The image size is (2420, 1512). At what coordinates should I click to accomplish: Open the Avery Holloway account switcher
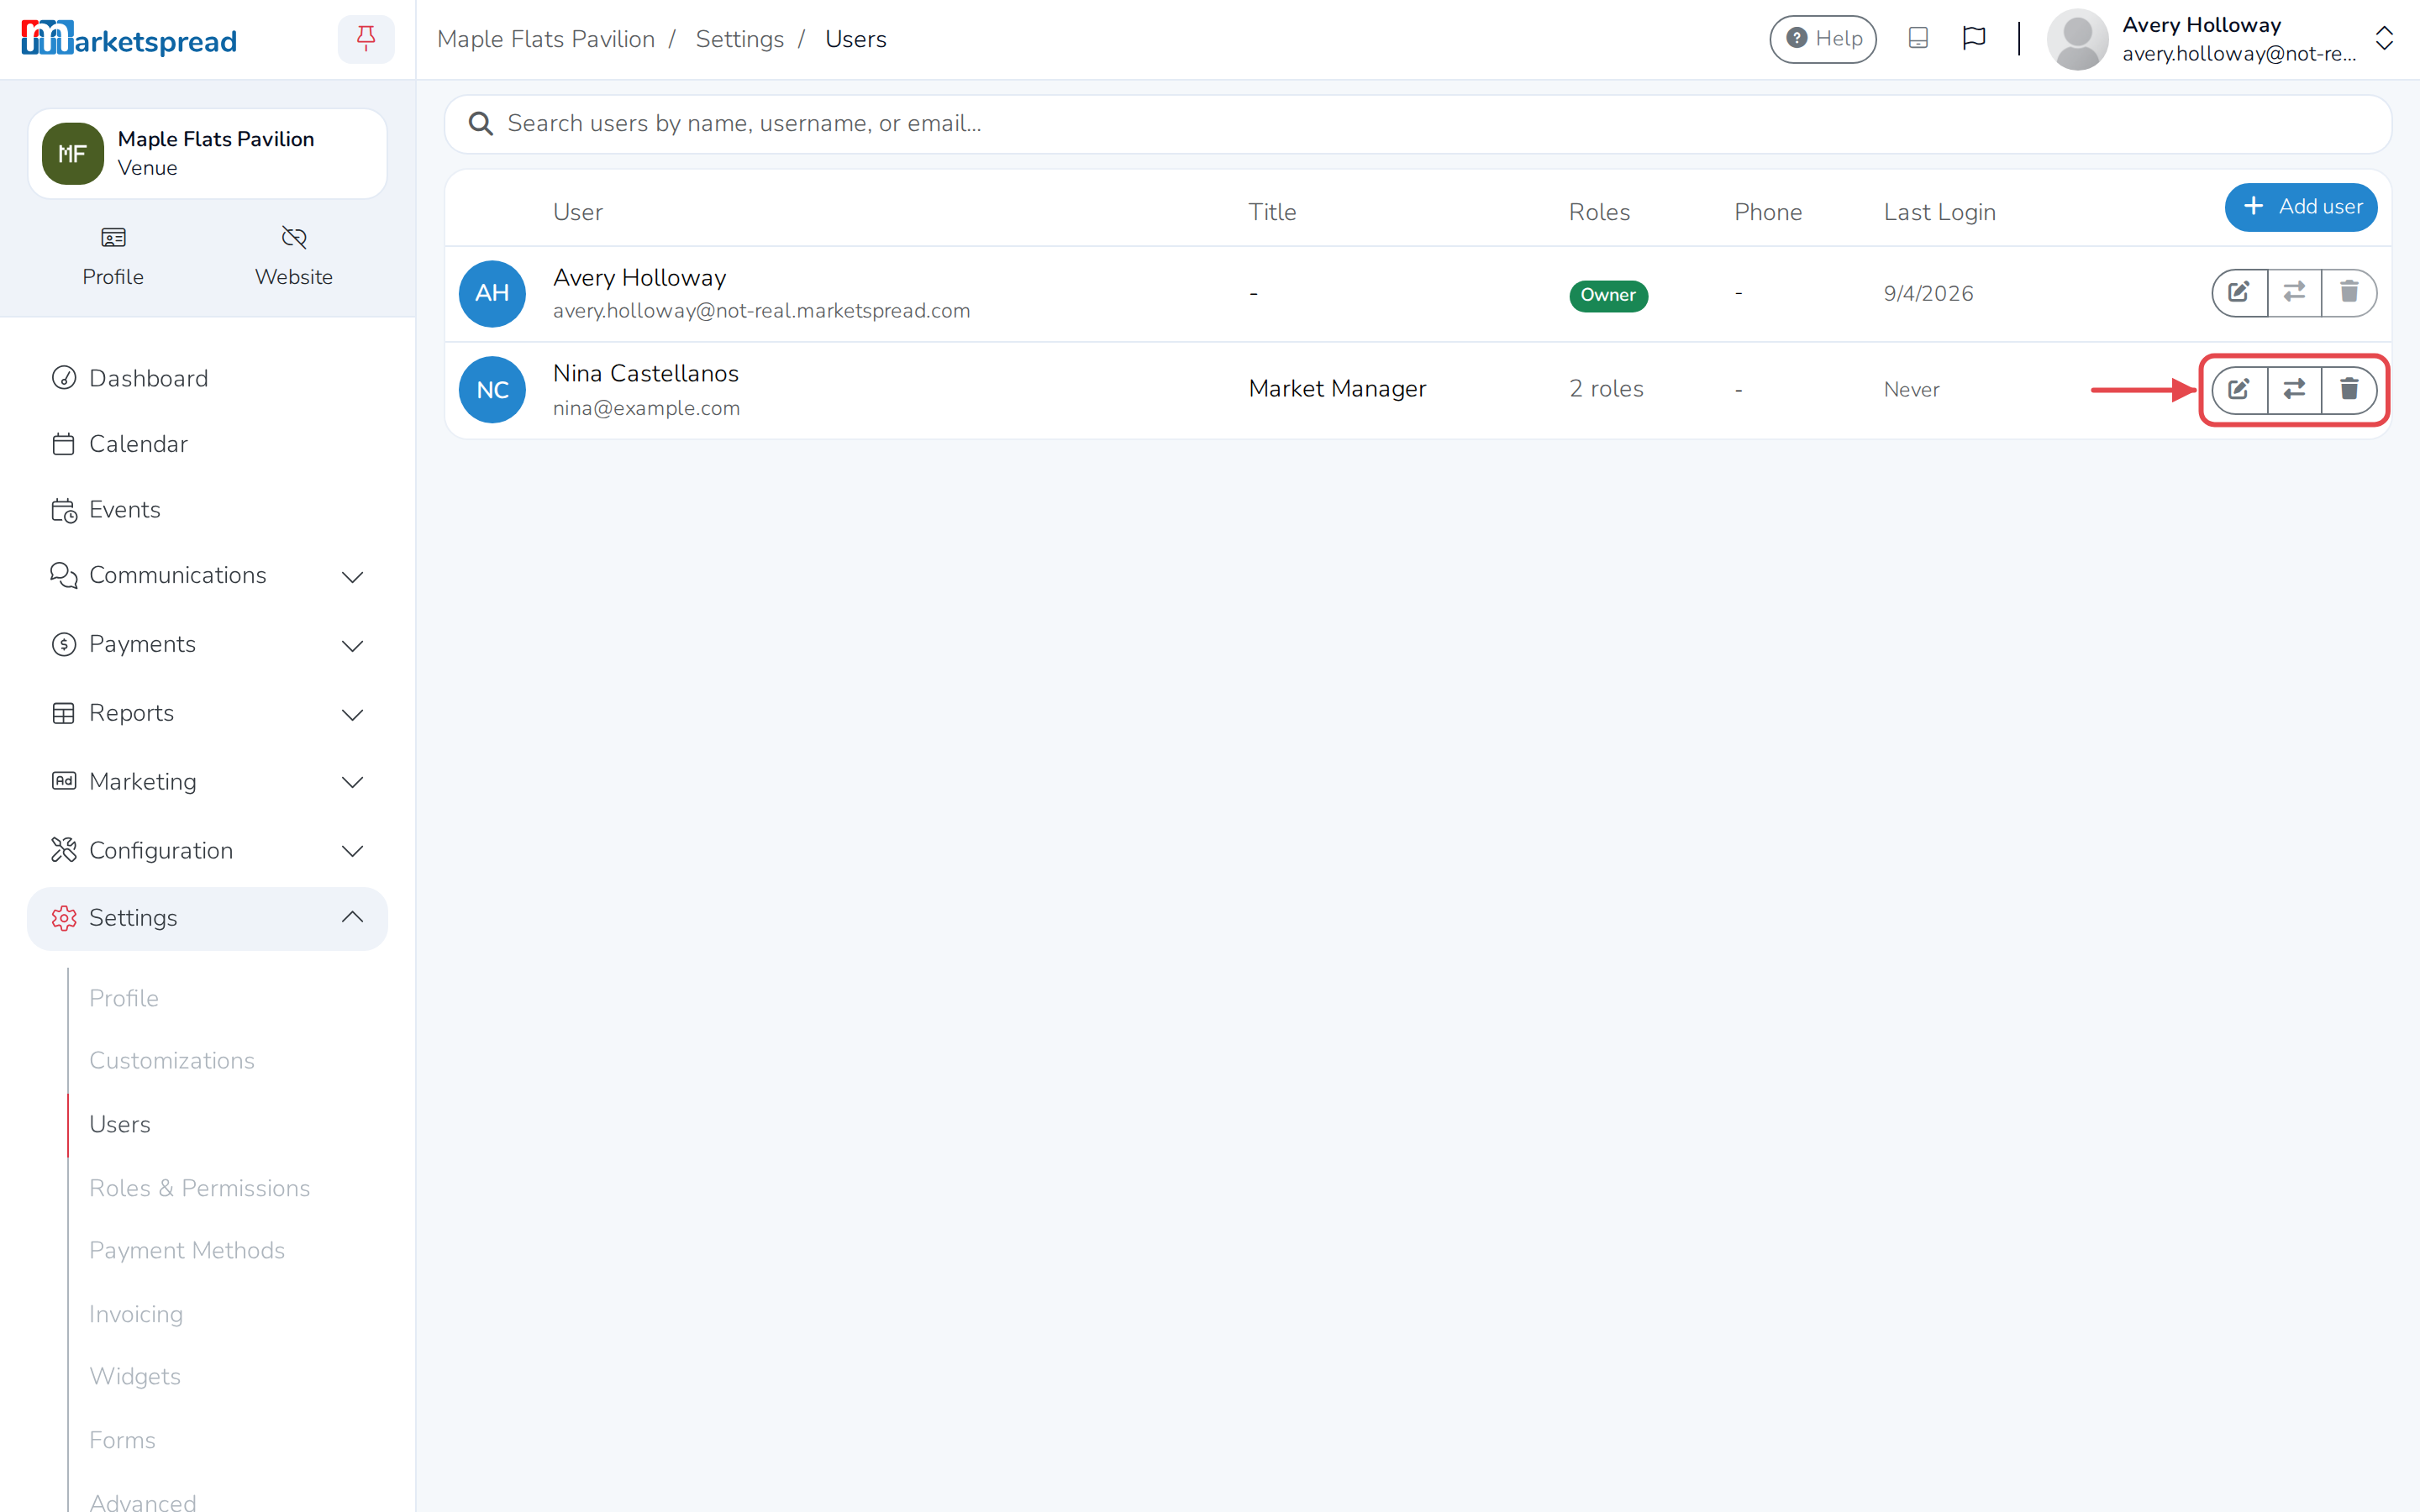2221,39
